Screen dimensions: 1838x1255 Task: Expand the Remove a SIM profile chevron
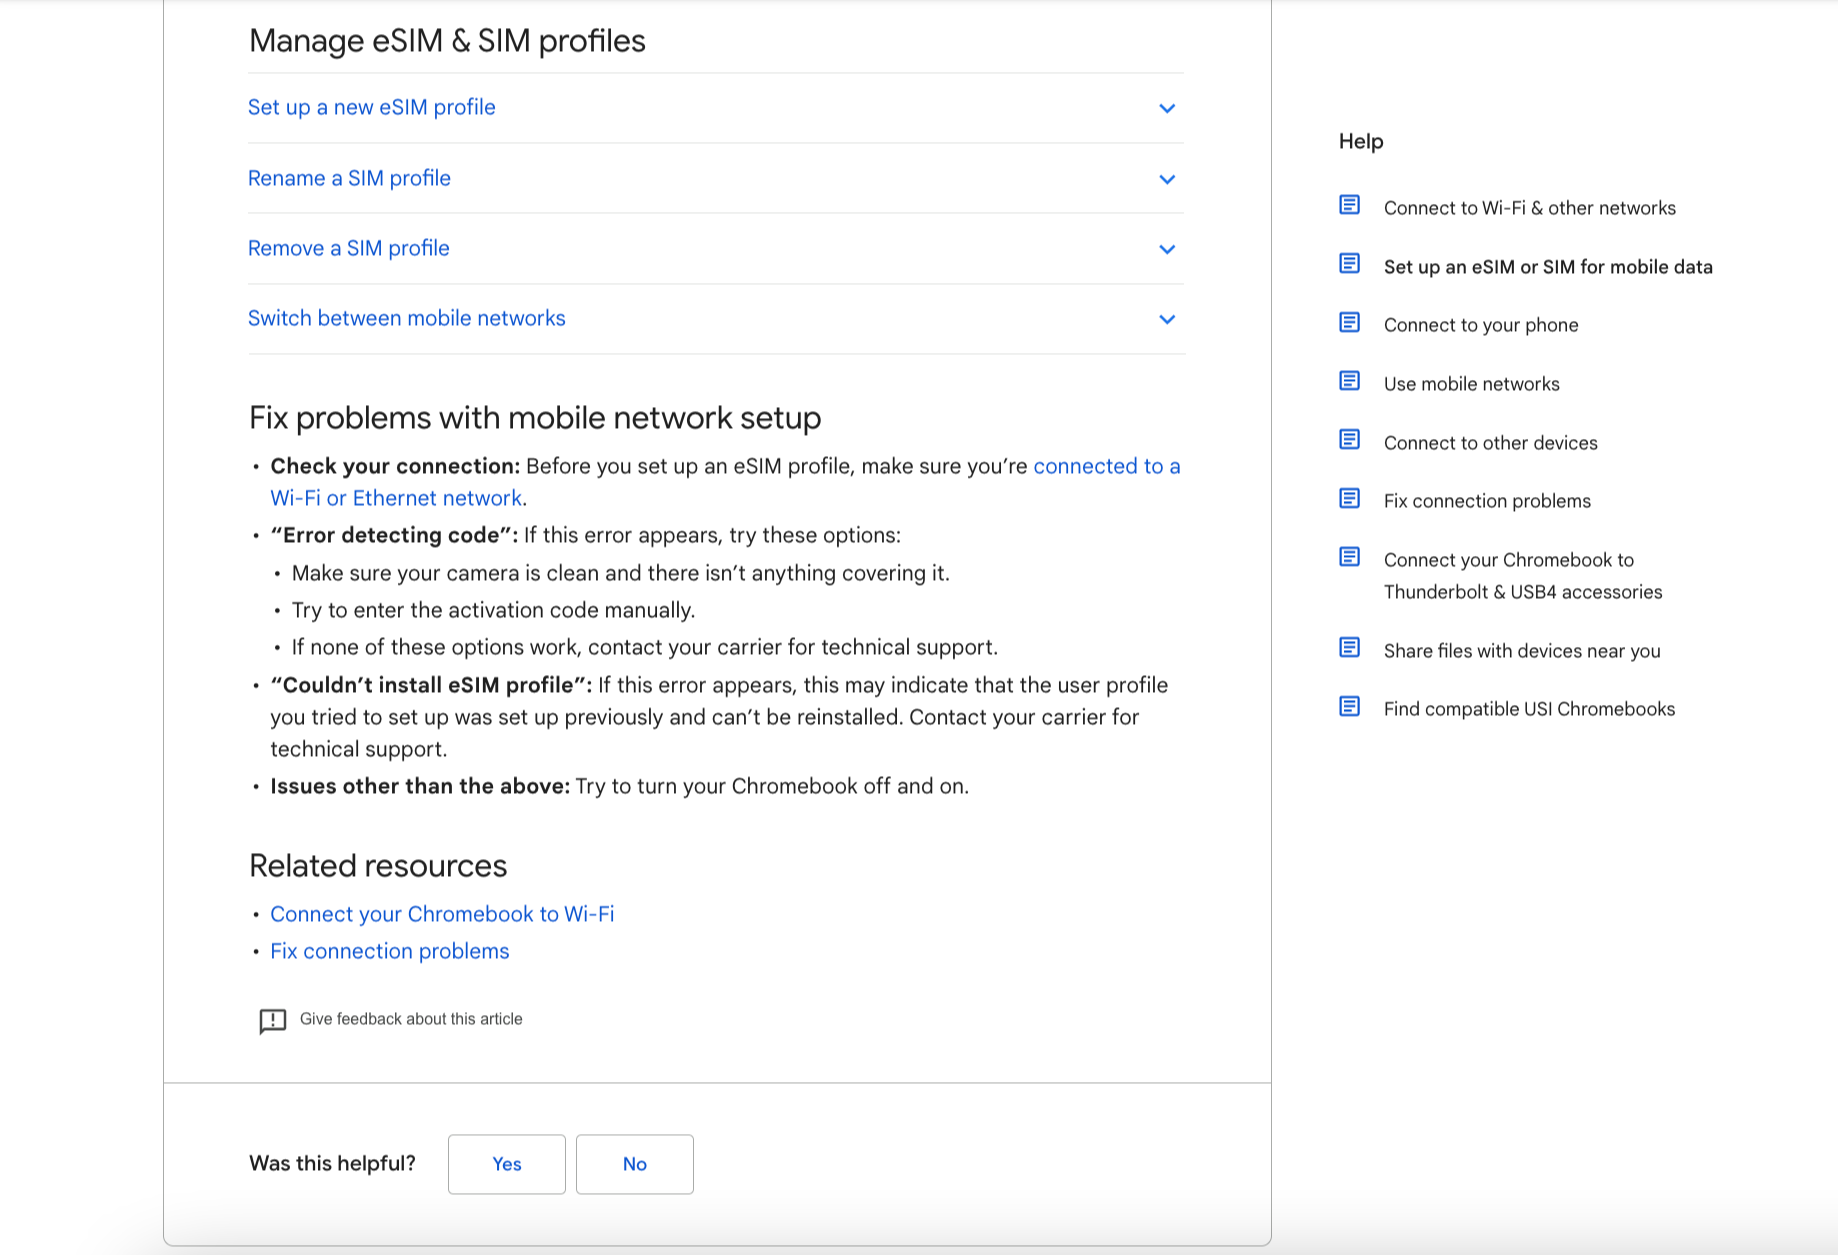pos(1166,249)
